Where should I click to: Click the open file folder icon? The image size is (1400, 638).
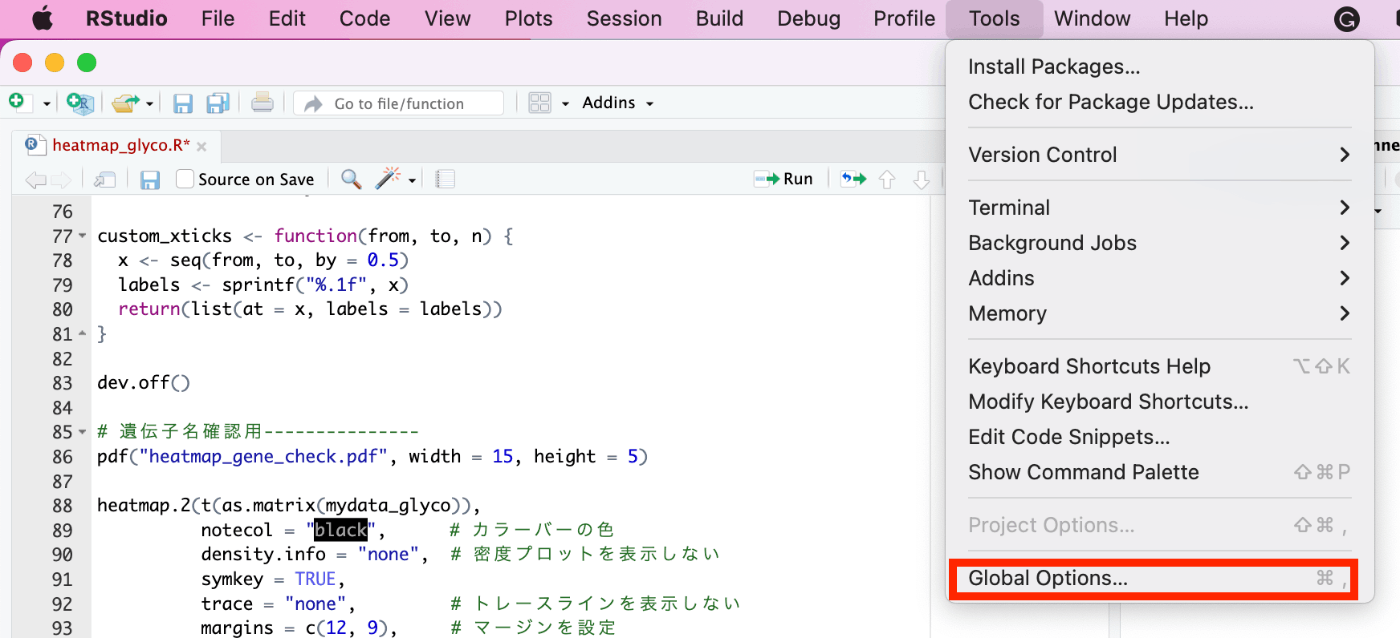(x=126, y=102)
